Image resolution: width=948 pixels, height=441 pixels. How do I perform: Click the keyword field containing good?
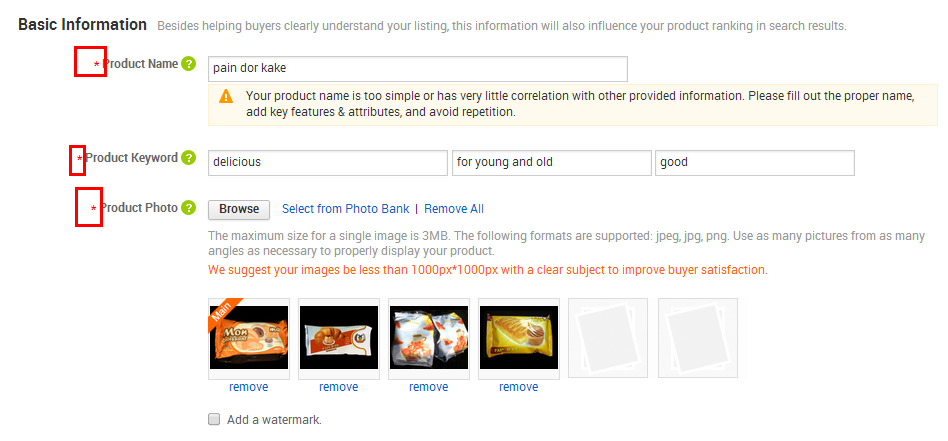pos(755,163)
